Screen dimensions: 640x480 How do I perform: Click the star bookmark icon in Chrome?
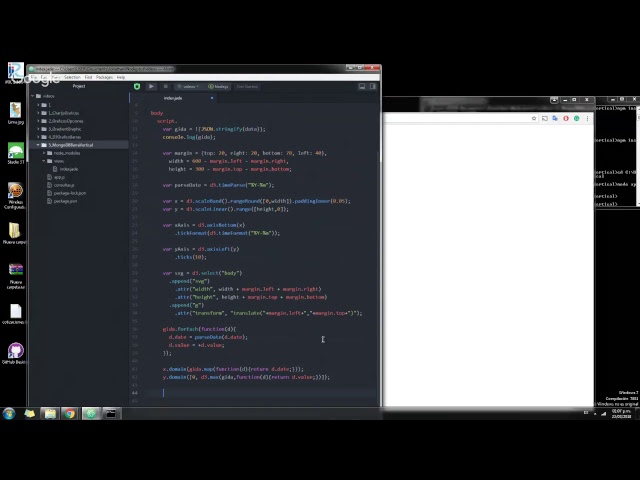[534, 118]
